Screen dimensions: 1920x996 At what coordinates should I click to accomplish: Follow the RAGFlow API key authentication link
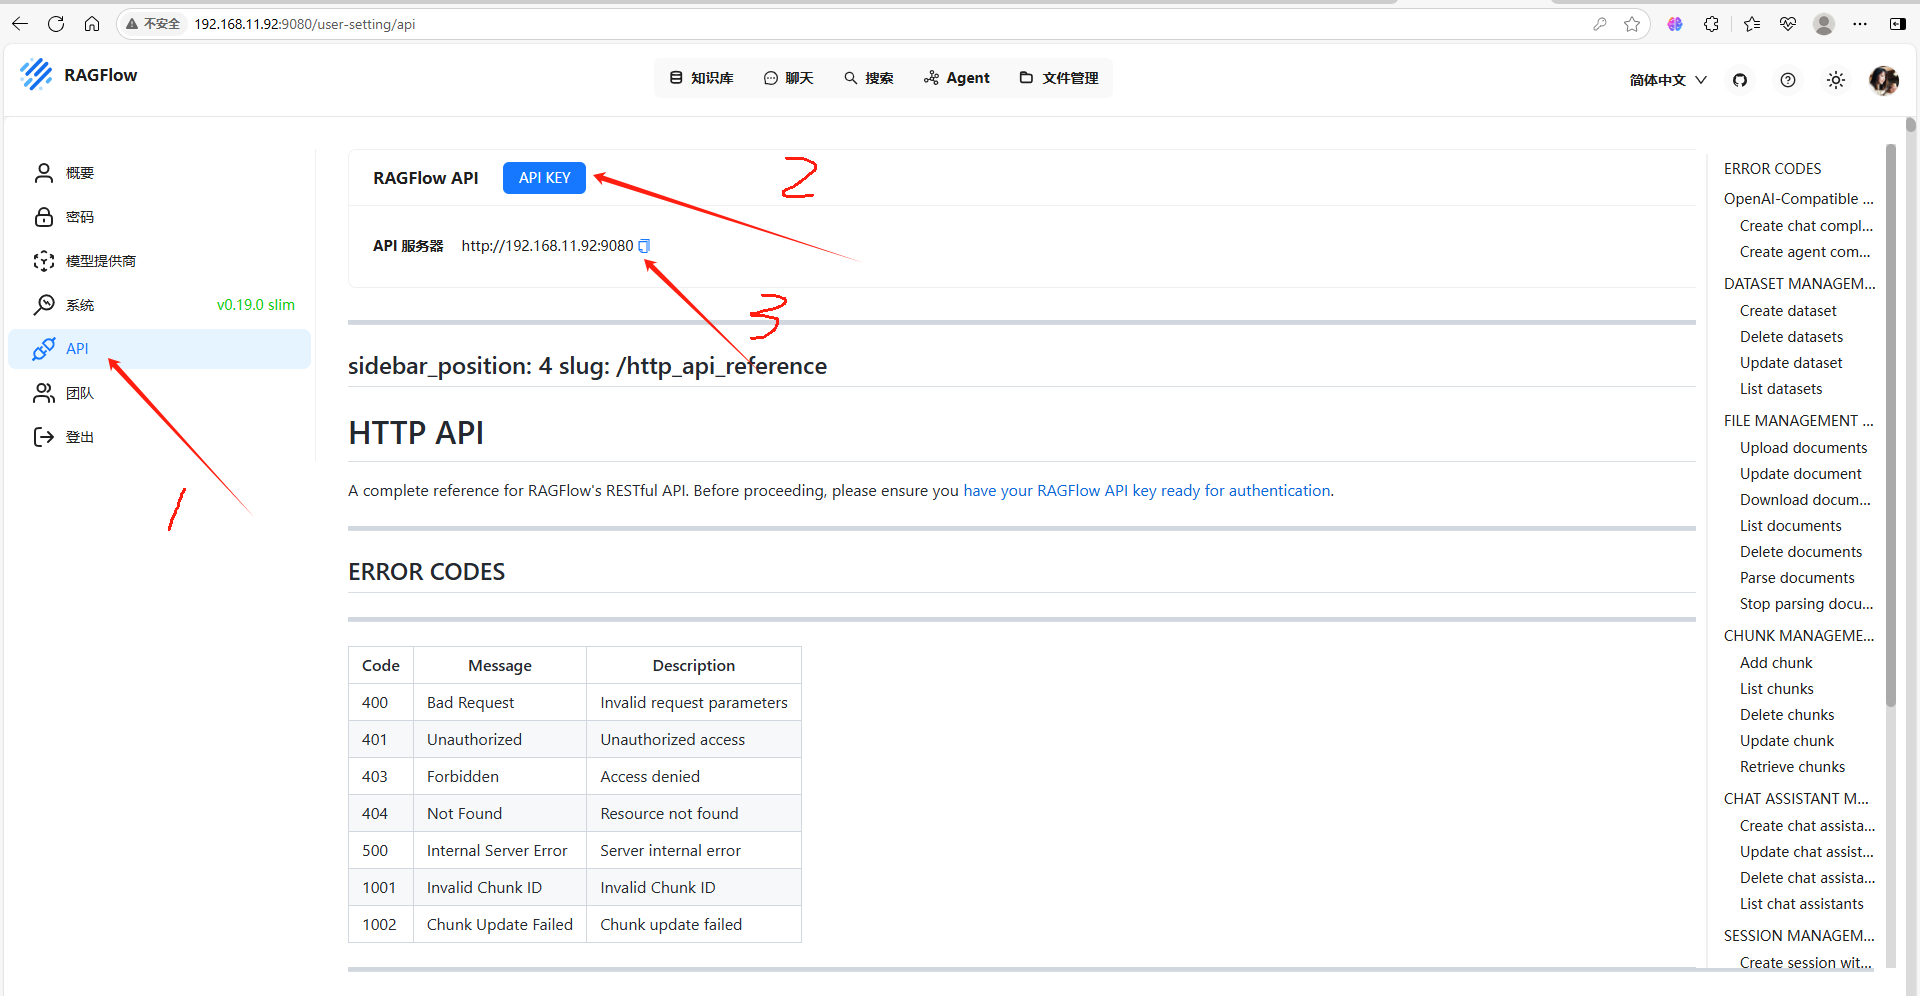(1147, 491)
